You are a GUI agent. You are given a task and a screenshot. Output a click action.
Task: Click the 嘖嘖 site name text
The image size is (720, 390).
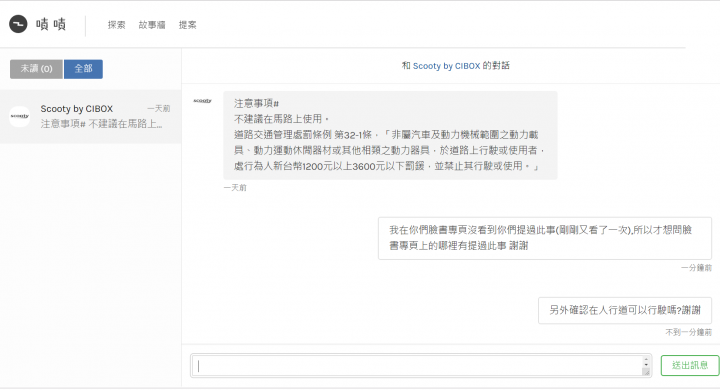(x=51, y=24)
